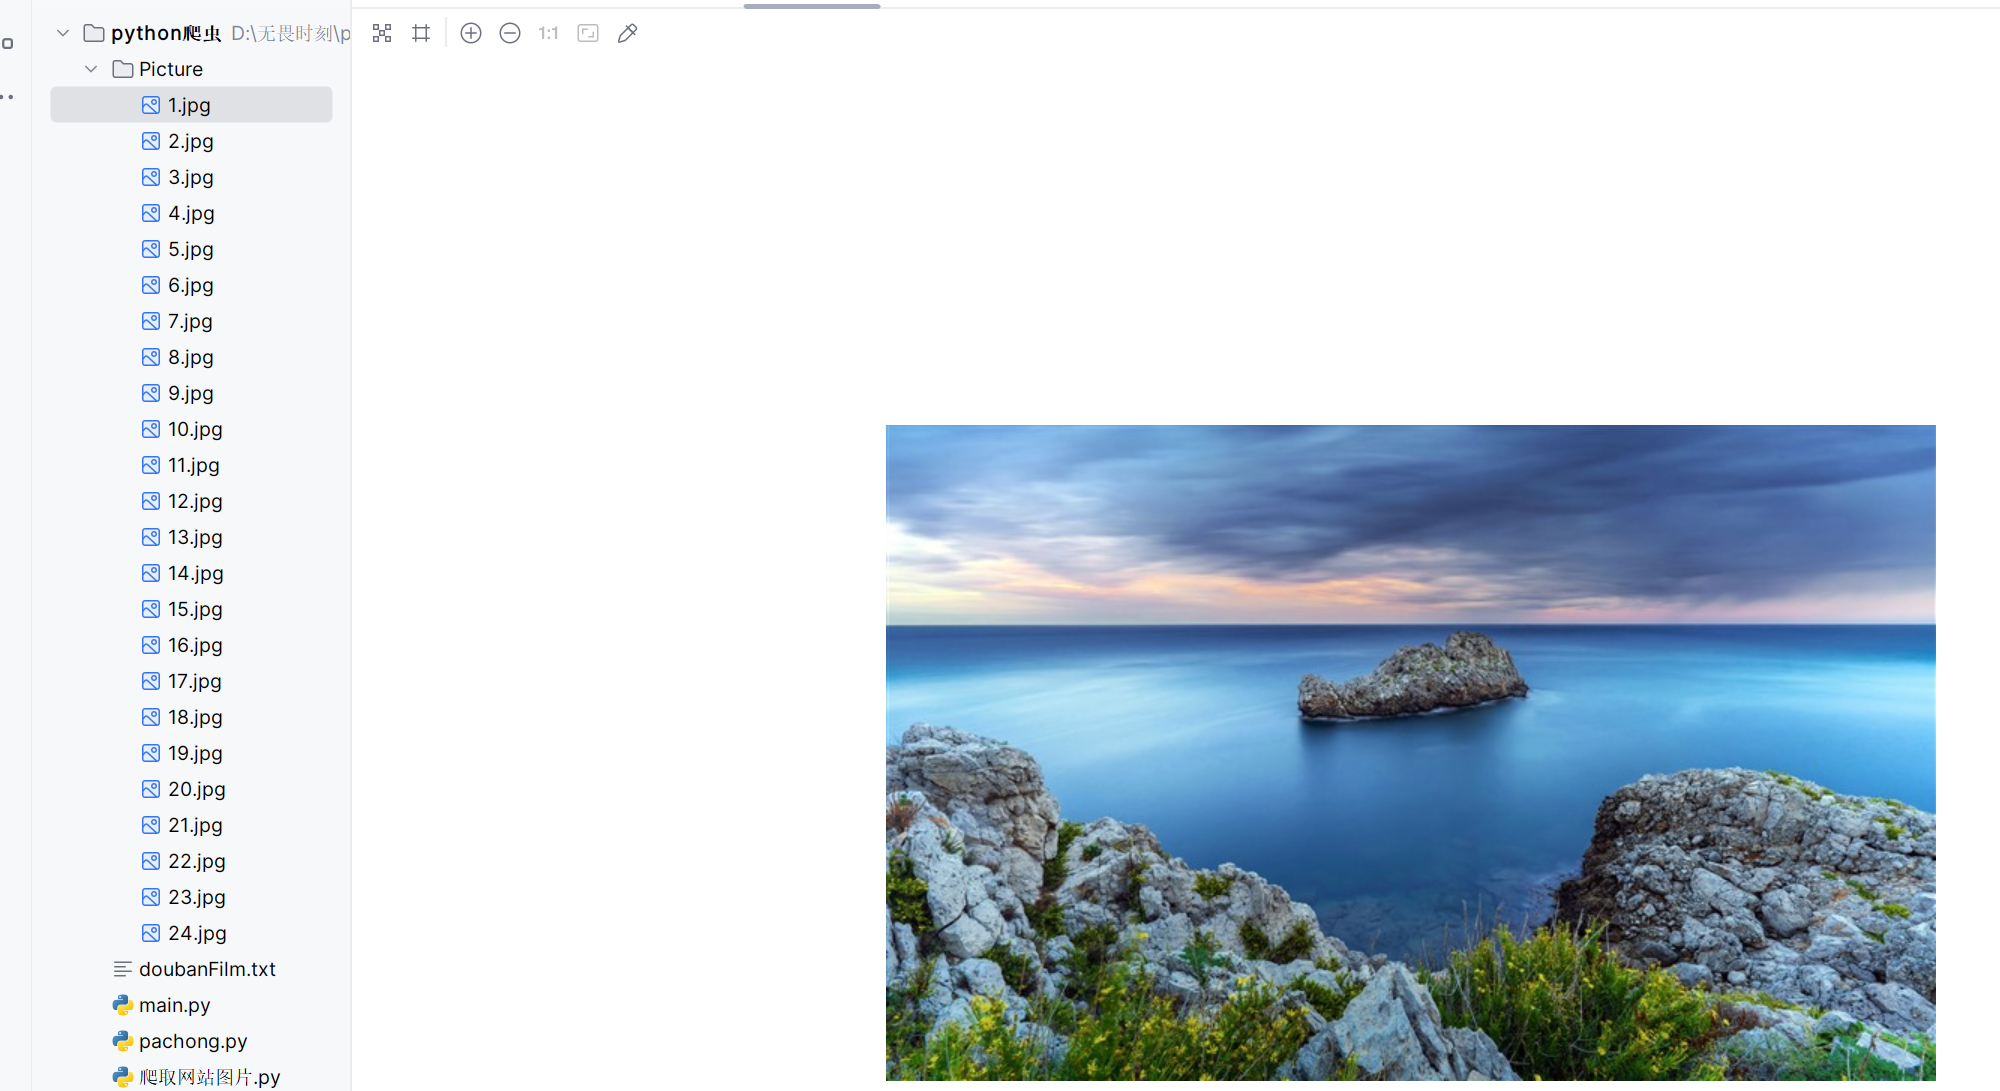Click the ocean landscape image preview
The image size is (2000, 1091).
pos(1410,752)
